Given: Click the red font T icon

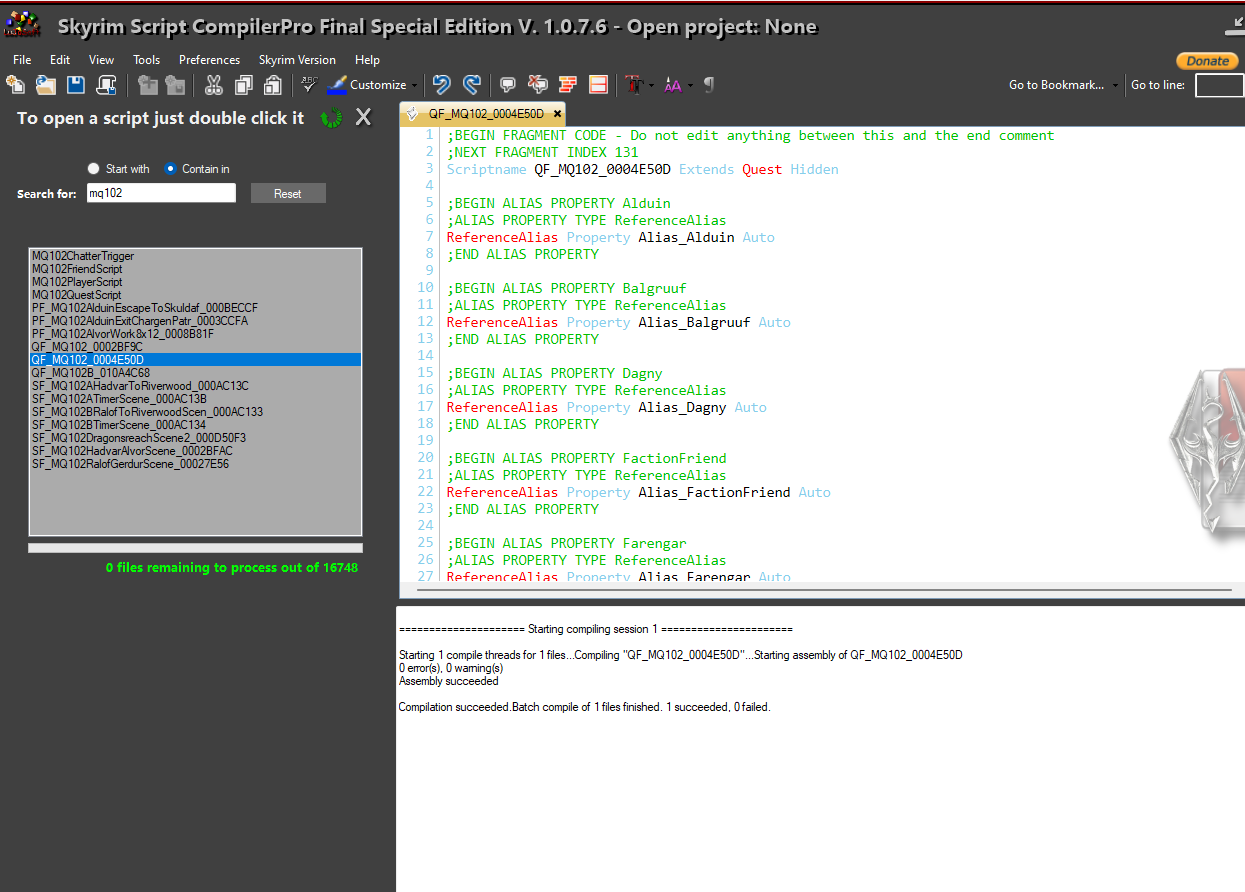Looking at the screenshot, I should coord(634,85).
